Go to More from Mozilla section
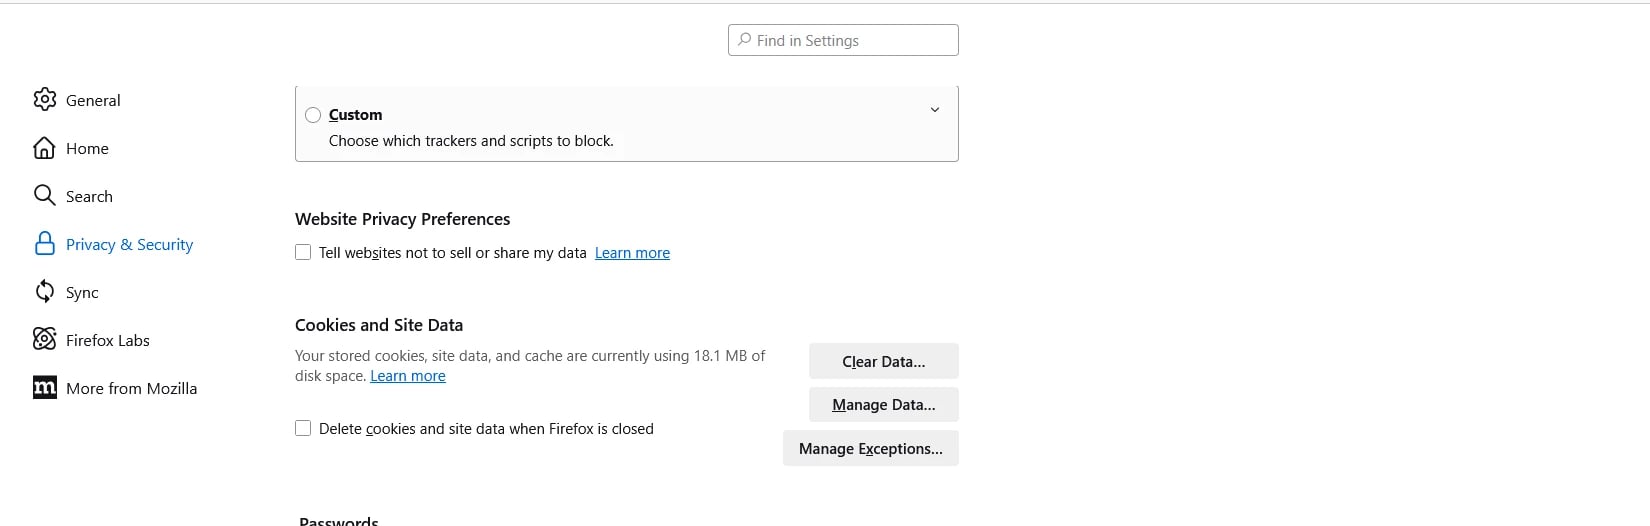This screenshot has height=526, width=1650. coord(131,388)
